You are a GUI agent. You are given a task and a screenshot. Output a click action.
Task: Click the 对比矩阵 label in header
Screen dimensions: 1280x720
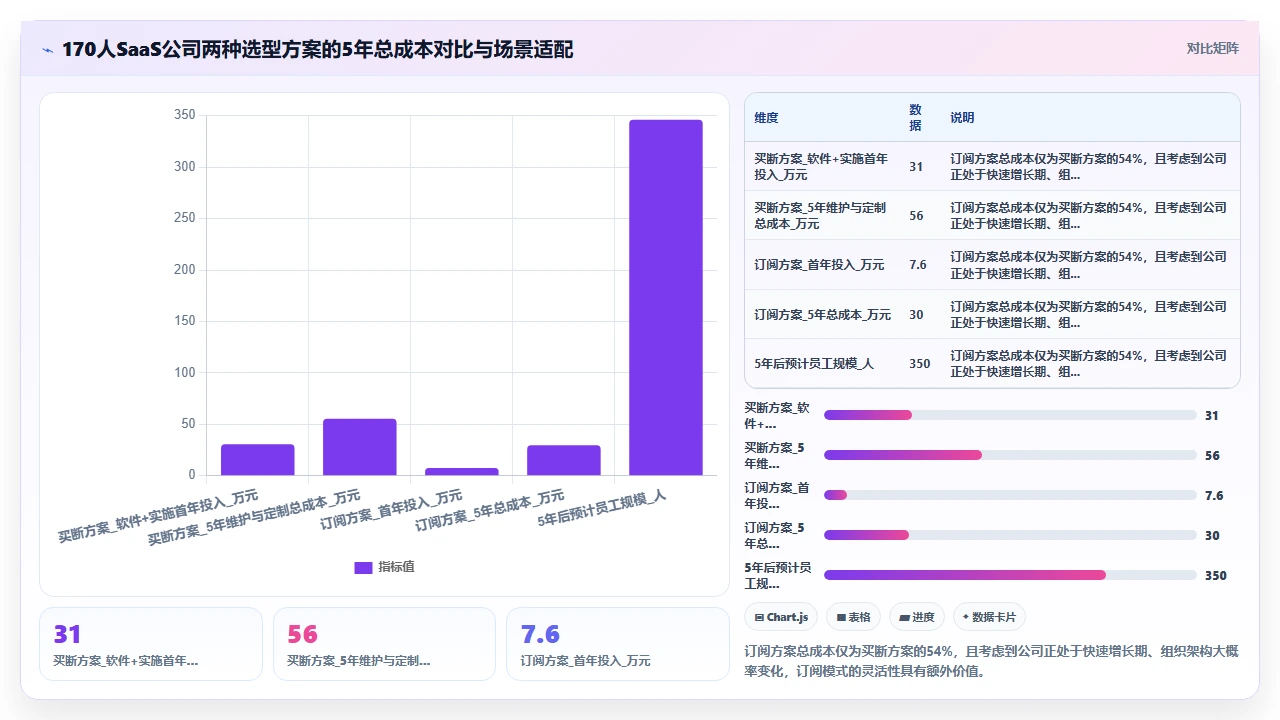1212,49
